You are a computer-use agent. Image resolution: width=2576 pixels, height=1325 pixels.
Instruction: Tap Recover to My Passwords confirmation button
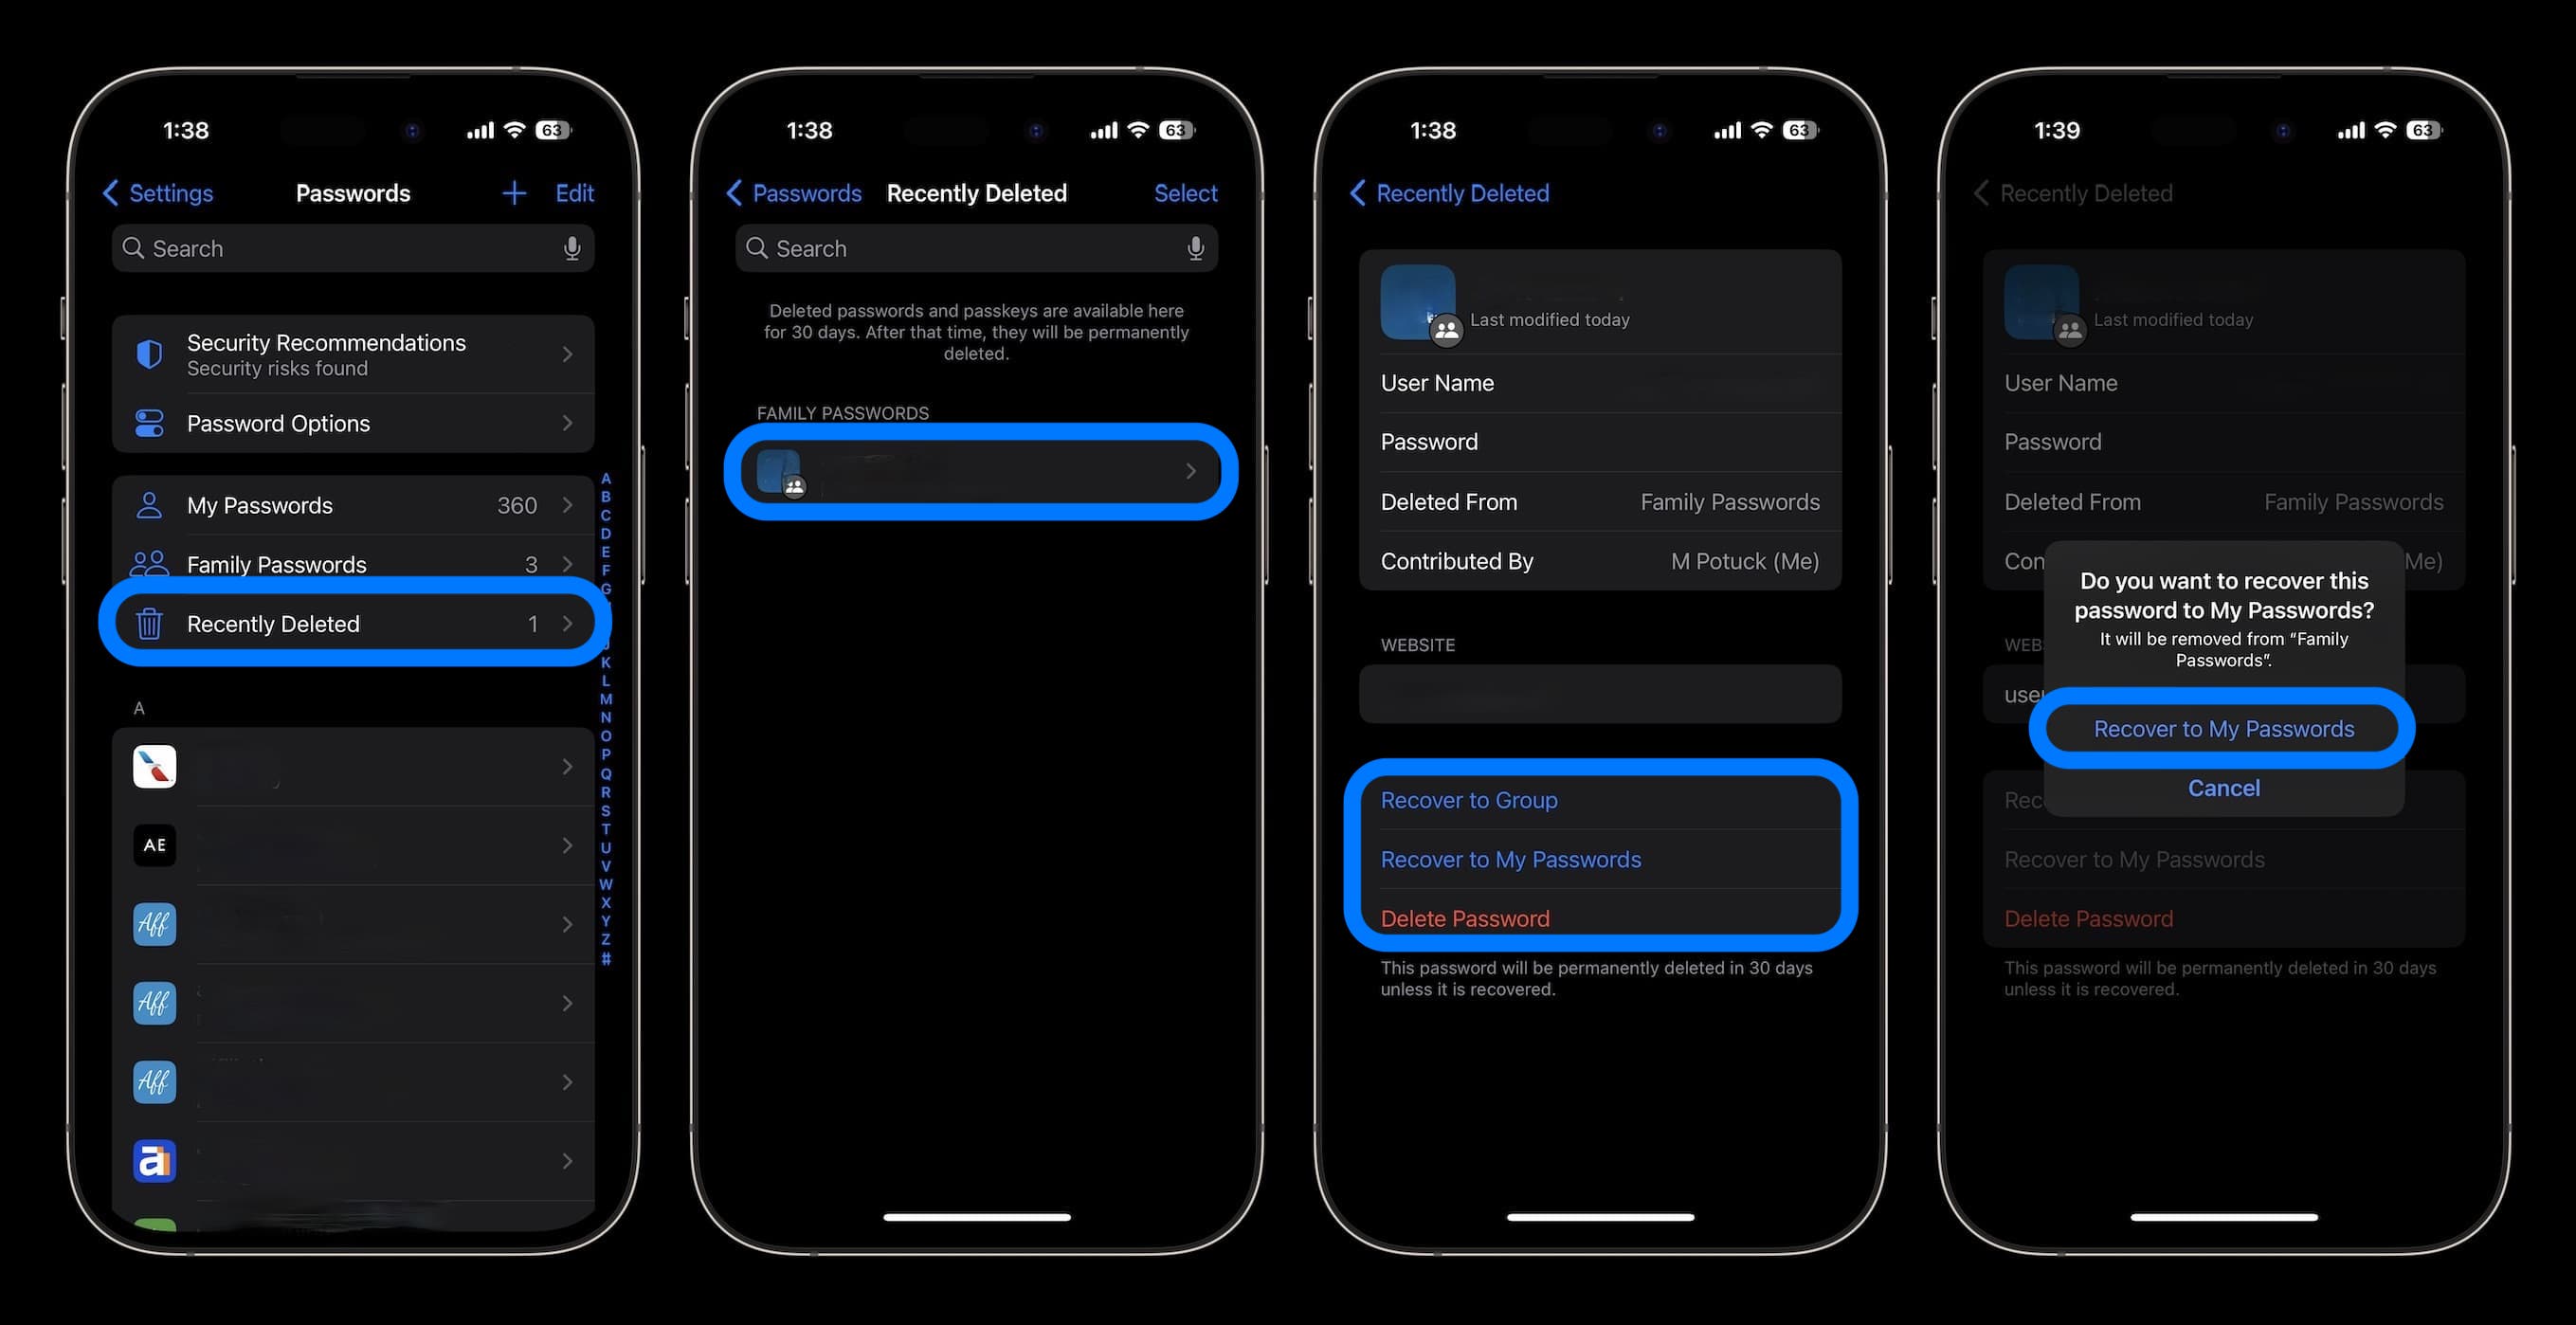2223,729
